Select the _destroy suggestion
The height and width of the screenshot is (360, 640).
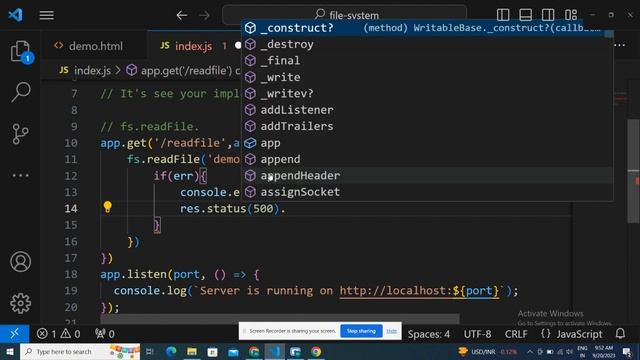click(427, 44)
